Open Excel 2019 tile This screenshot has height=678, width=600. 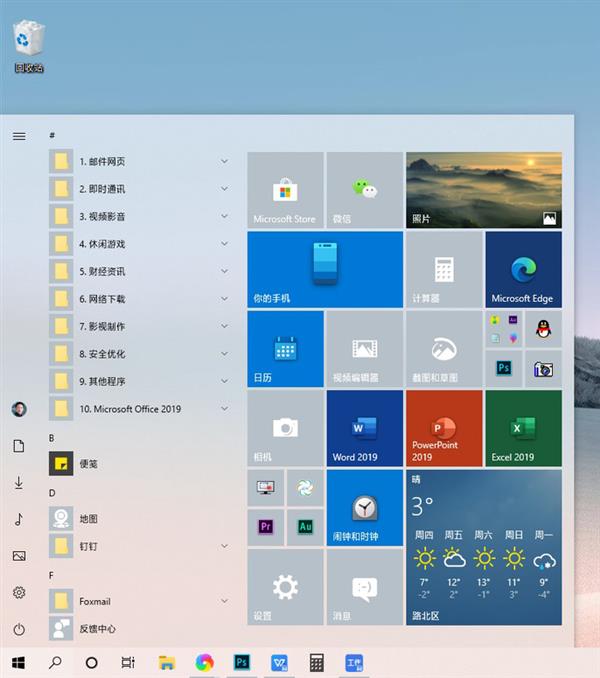[522, 428]
